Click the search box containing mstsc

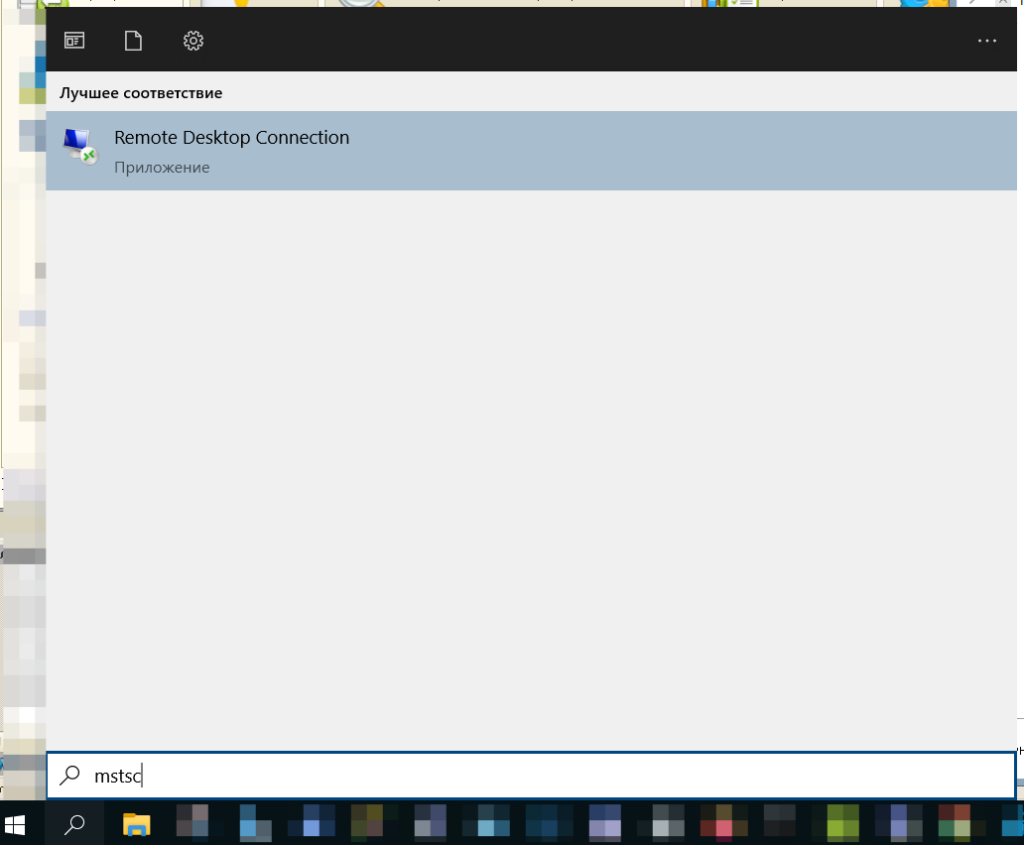[531, 775]
